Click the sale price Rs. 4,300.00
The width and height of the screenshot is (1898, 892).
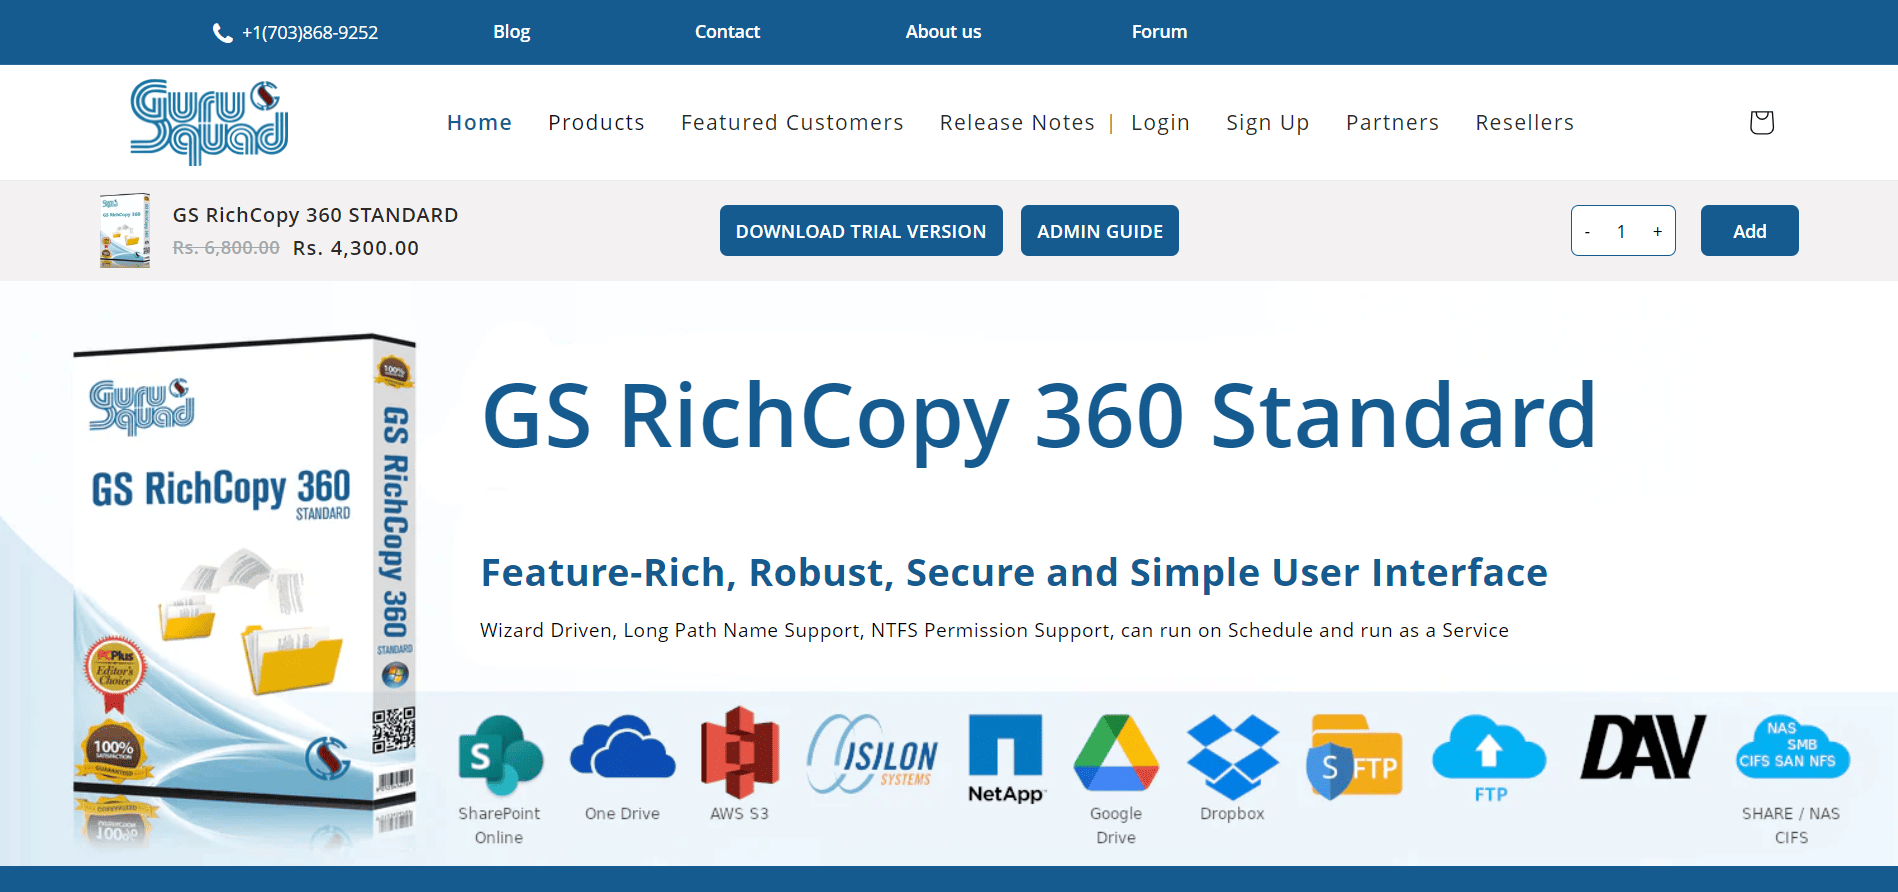[x=356, y=248]
